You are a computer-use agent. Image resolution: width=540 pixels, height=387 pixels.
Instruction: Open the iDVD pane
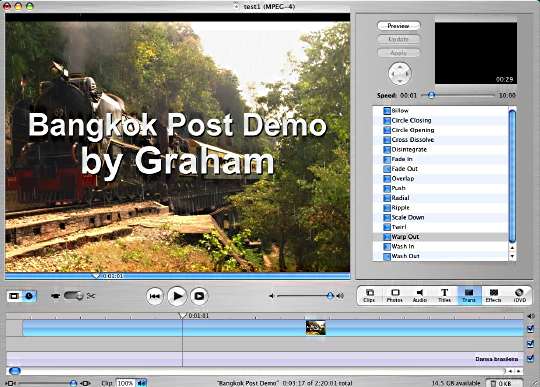click(x=519, y=295)
